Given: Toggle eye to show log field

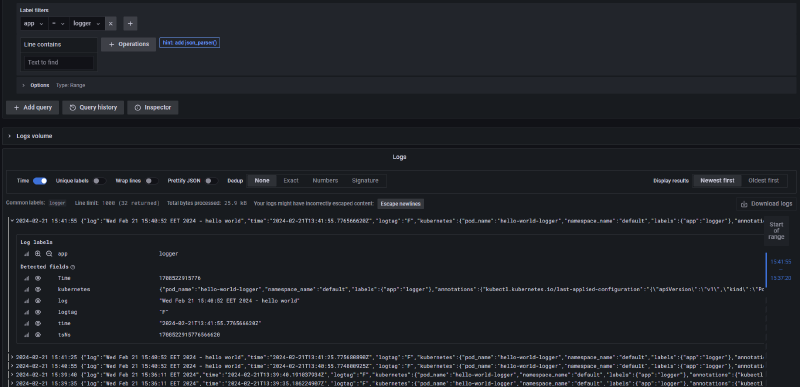Looking at the screenshot, I should coord(38,301).
